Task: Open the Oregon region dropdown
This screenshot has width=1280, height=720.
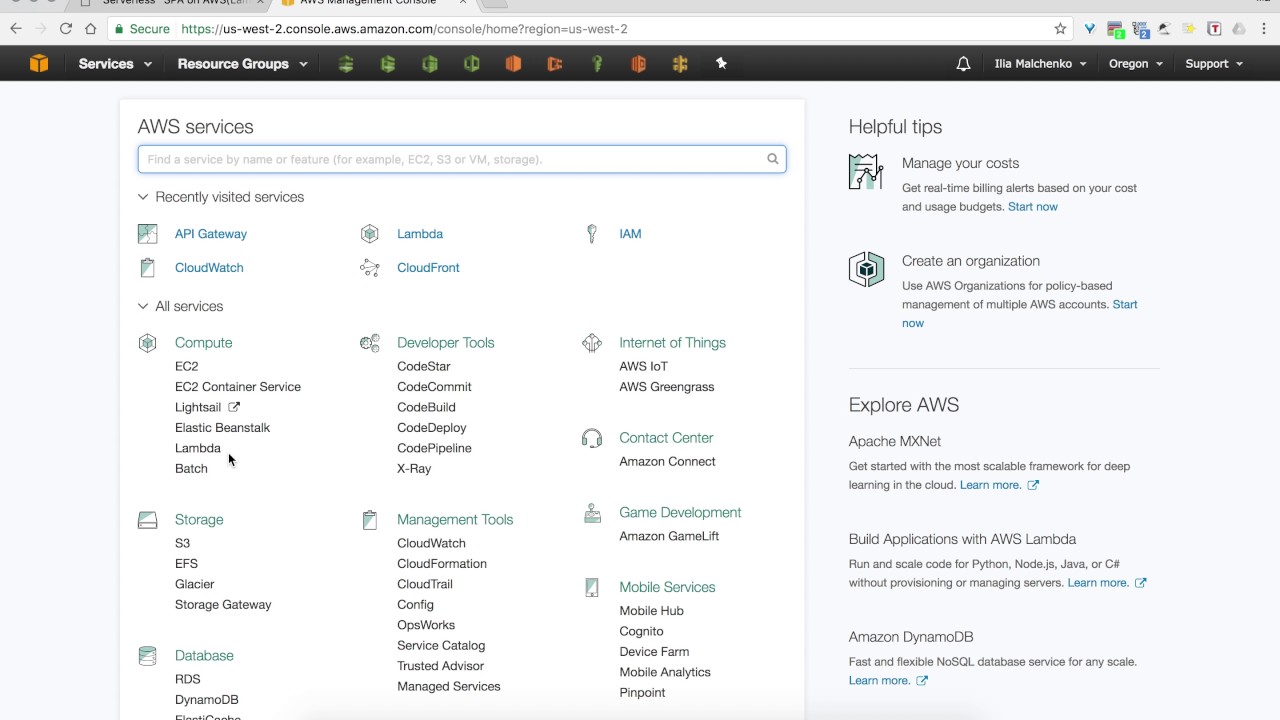Action: point(1136,64)
